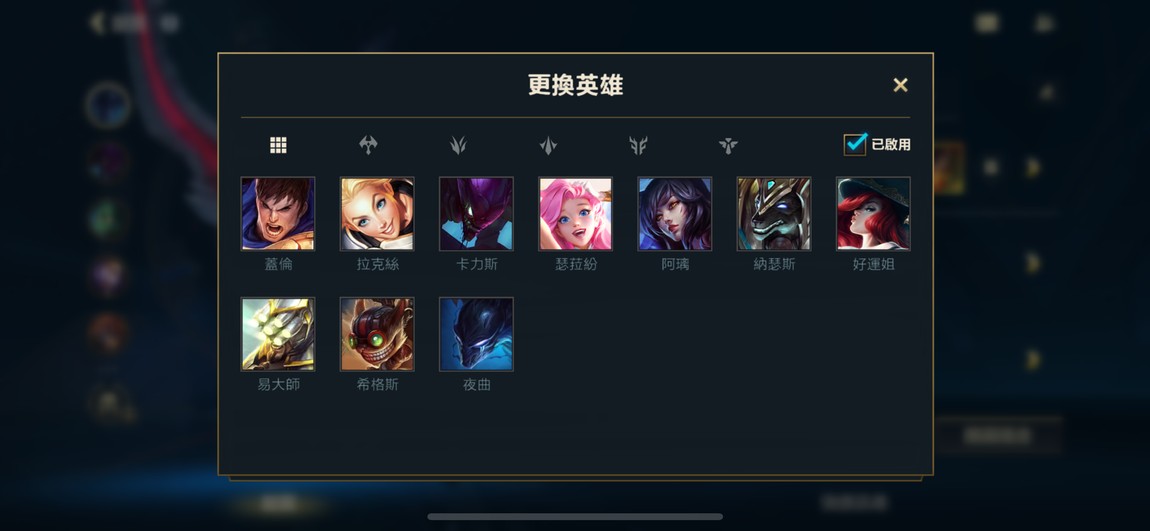
Task: Pick 納瑟斯 champion portrait
Action: coord(774,213)
